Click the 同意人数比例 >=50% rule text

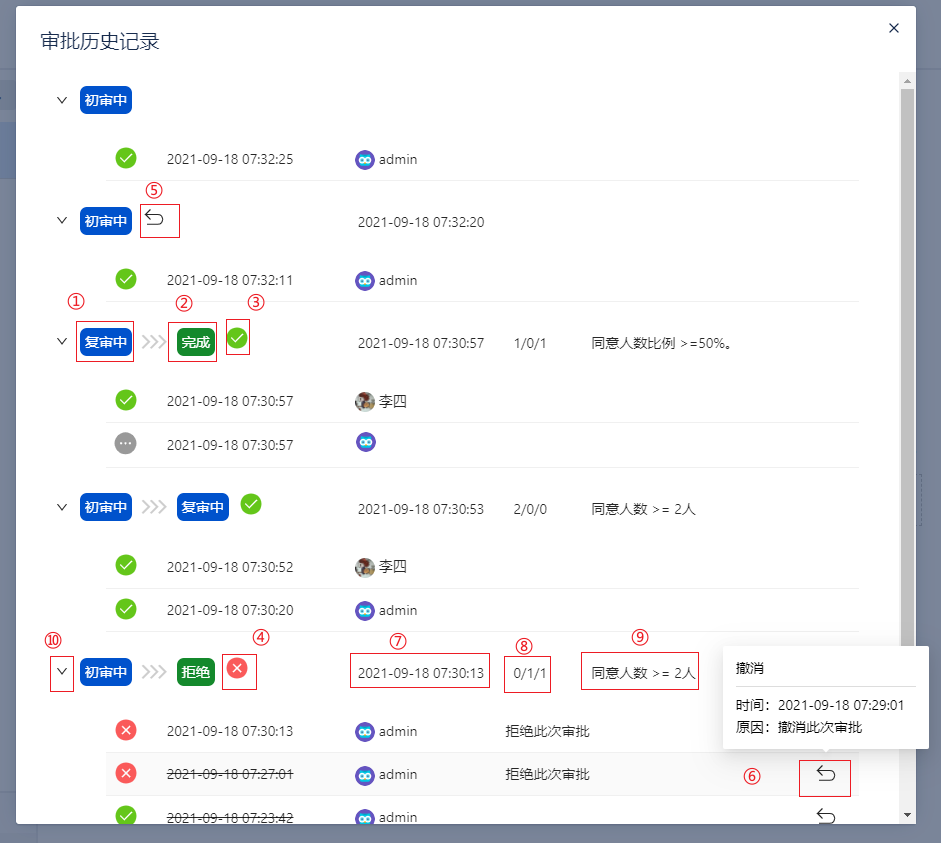pyautogui.click(x=662, y=343)
